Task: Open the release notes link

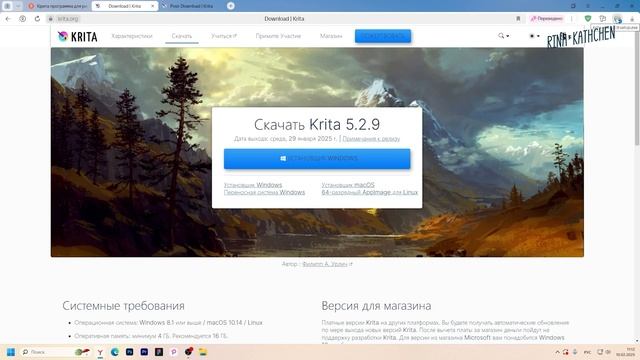Action: tap(371, 139)
